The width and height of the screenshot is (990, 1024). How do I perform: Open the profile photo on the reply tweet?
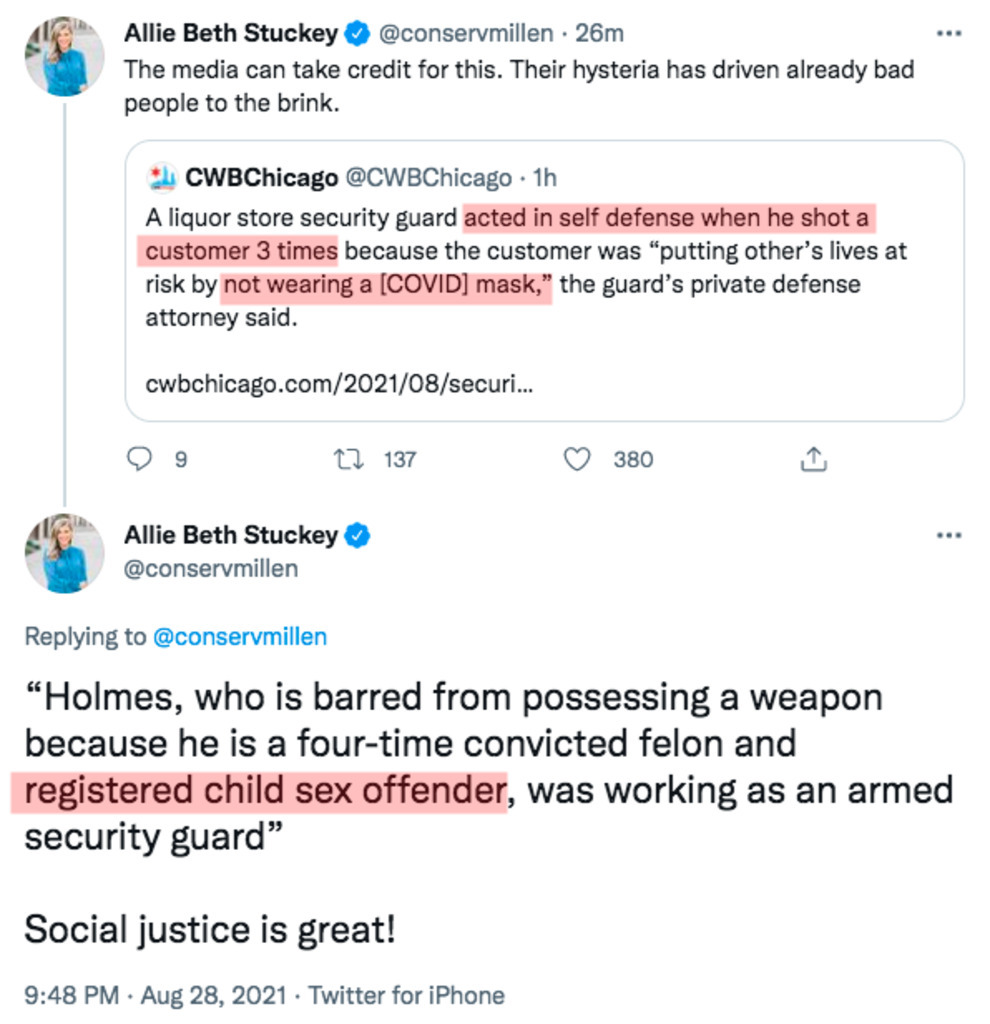65,553
